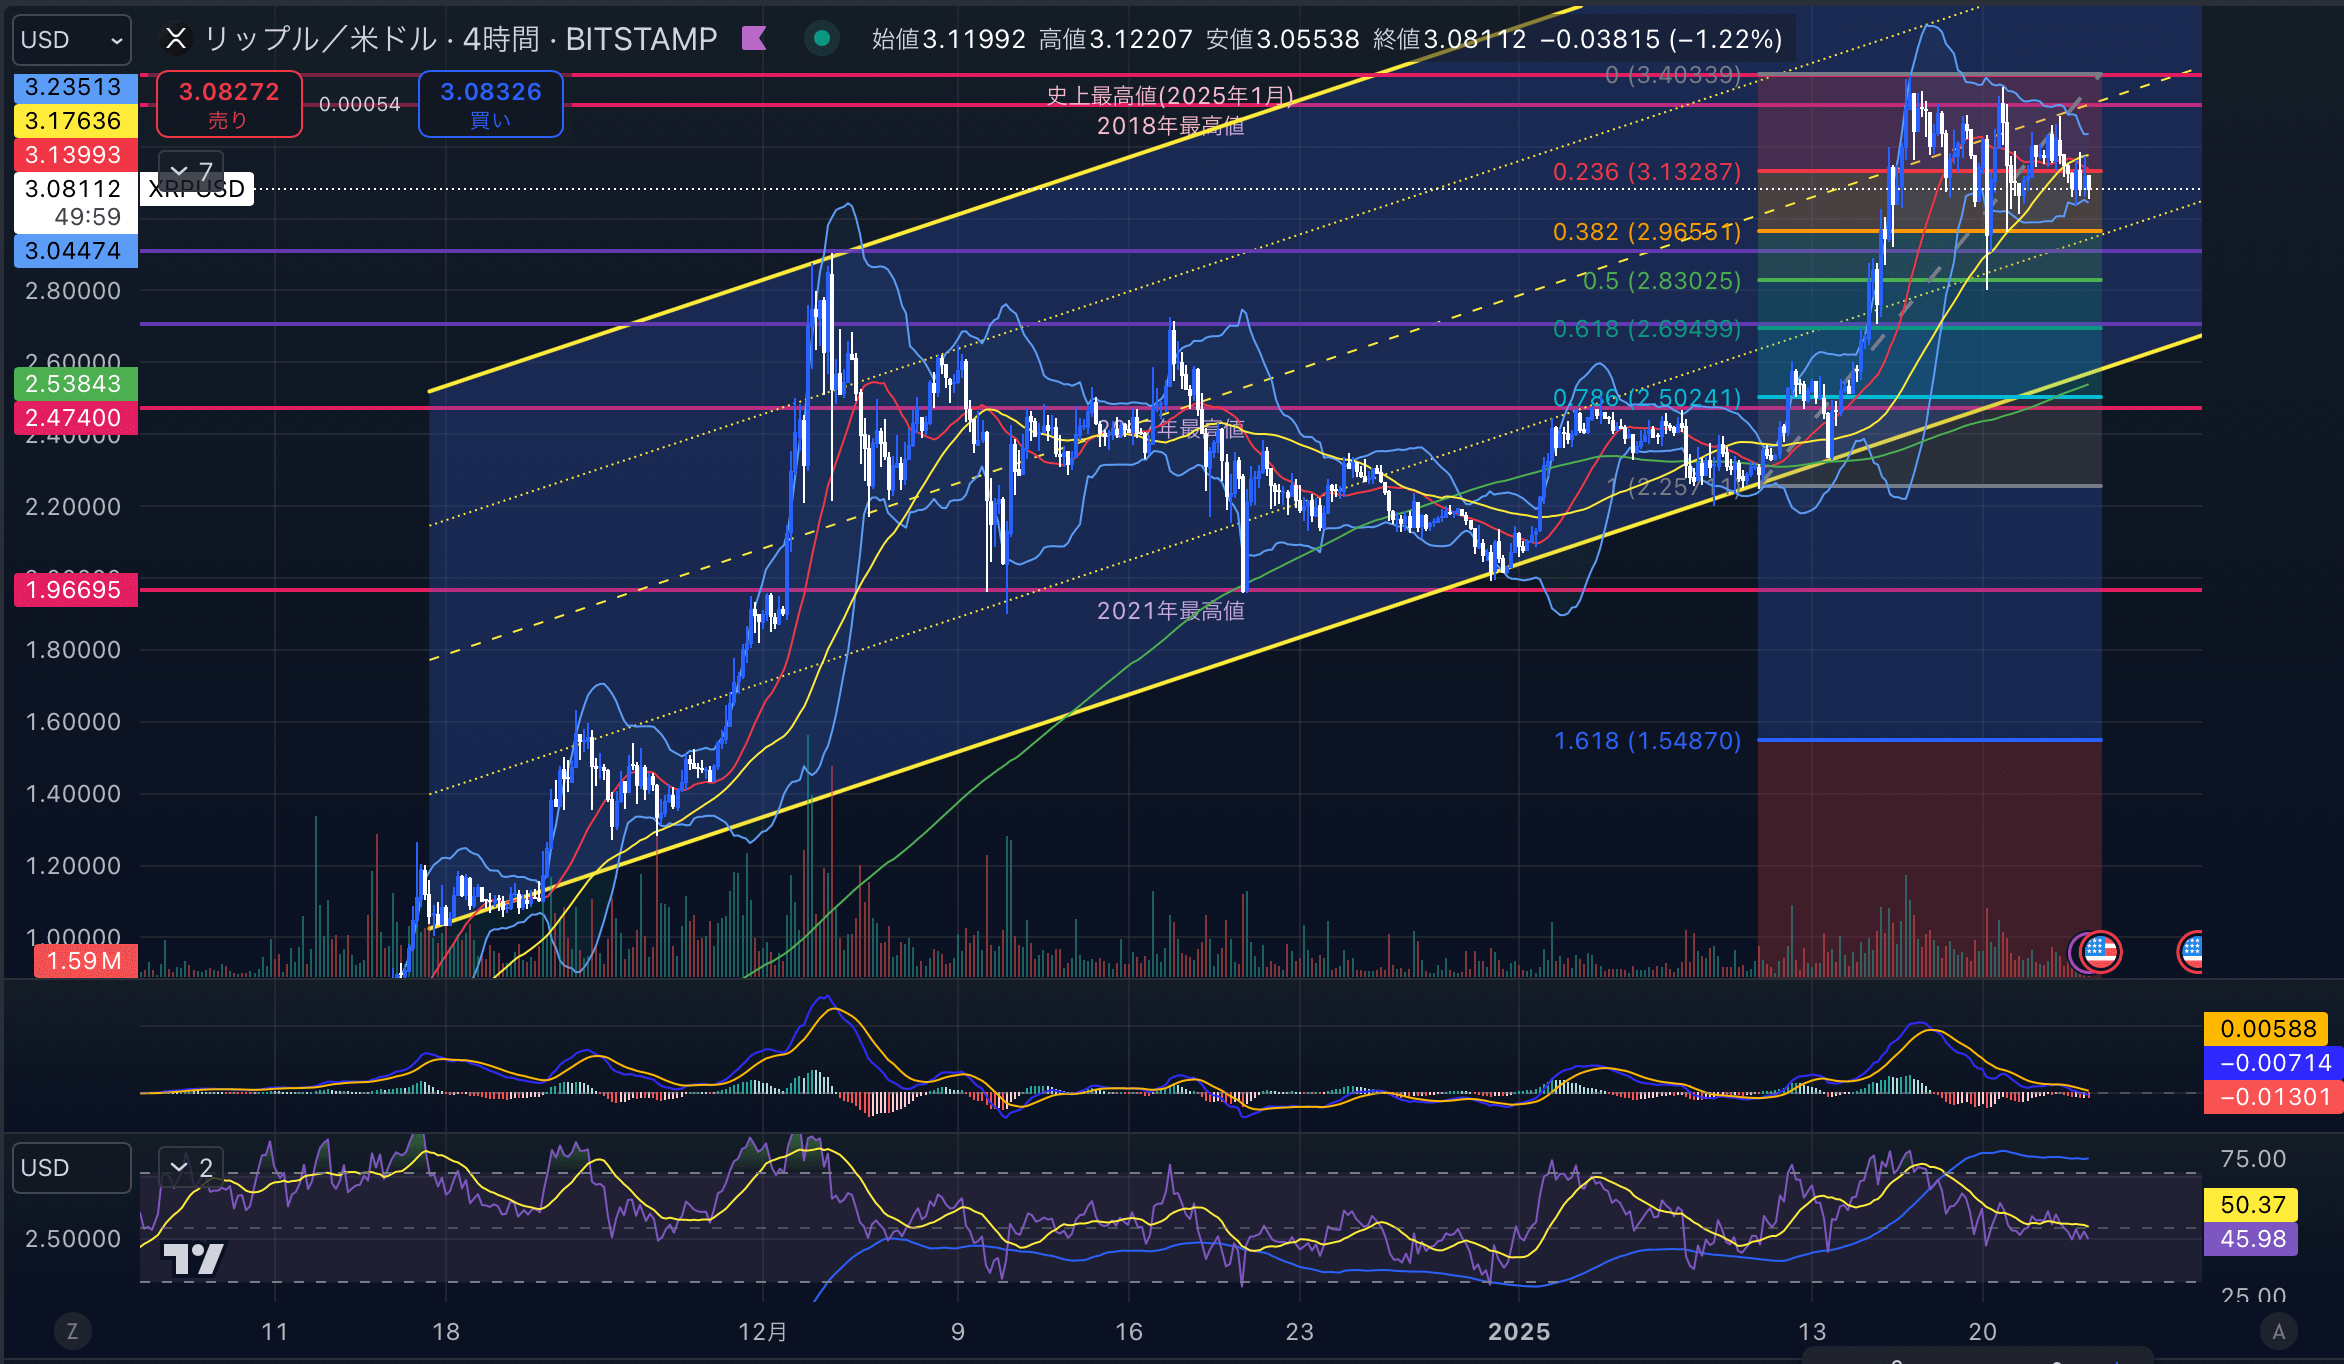This screenshot has height=1364, width=2344.
Task: Click the pink price label 1.96695
Action: (x=75, y=590)
